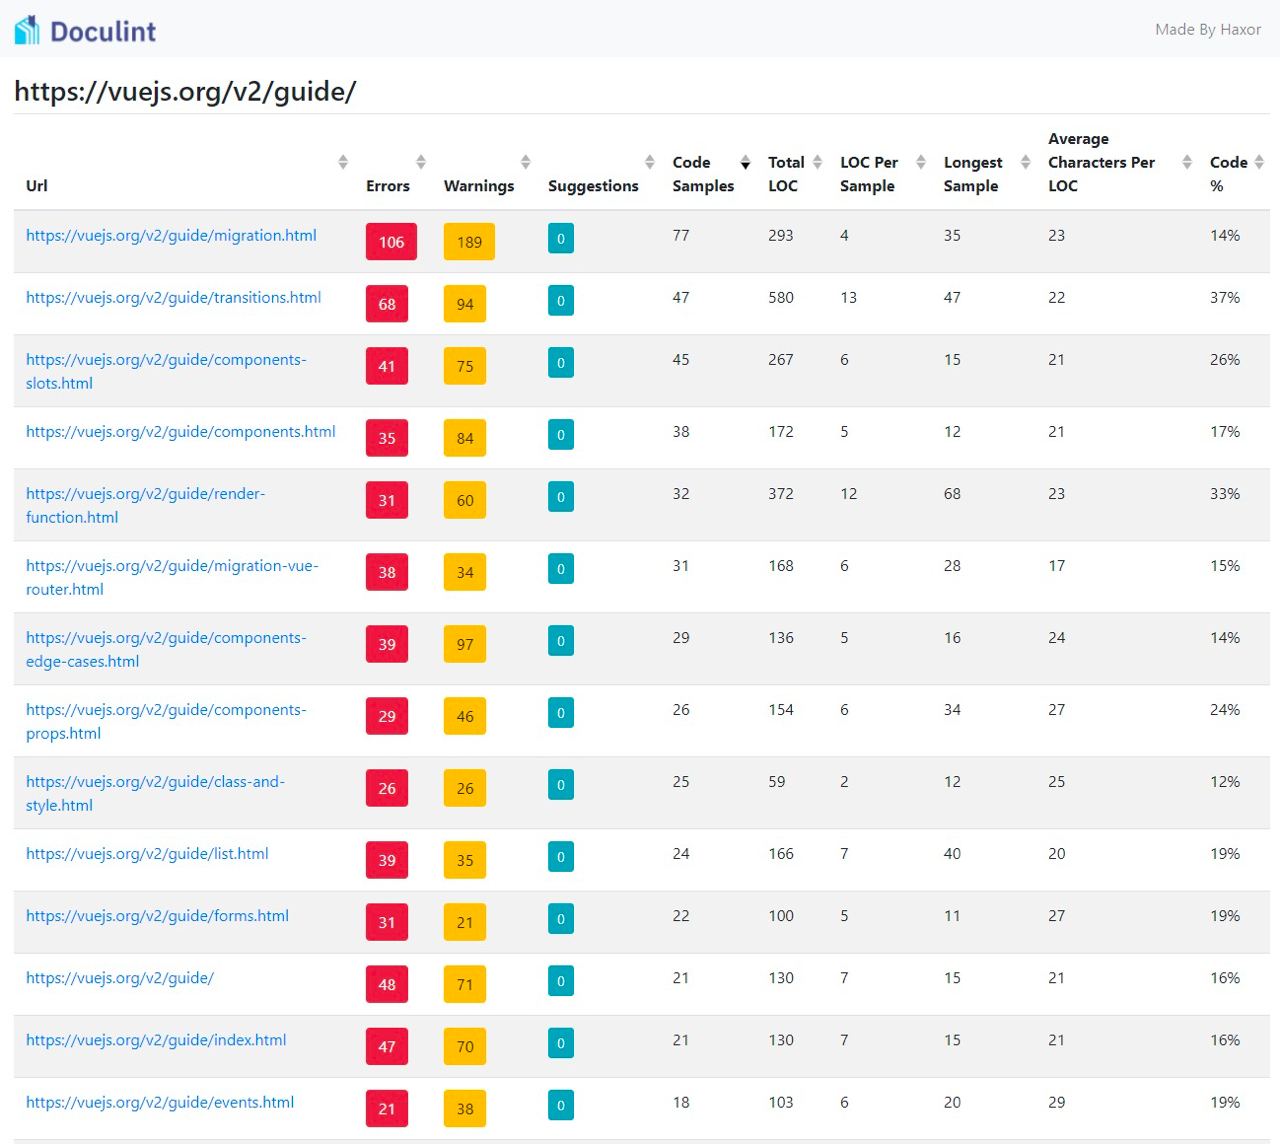Open the events.html guide link
This screenshot has width=1280, height=1144.
[160, 1102]
